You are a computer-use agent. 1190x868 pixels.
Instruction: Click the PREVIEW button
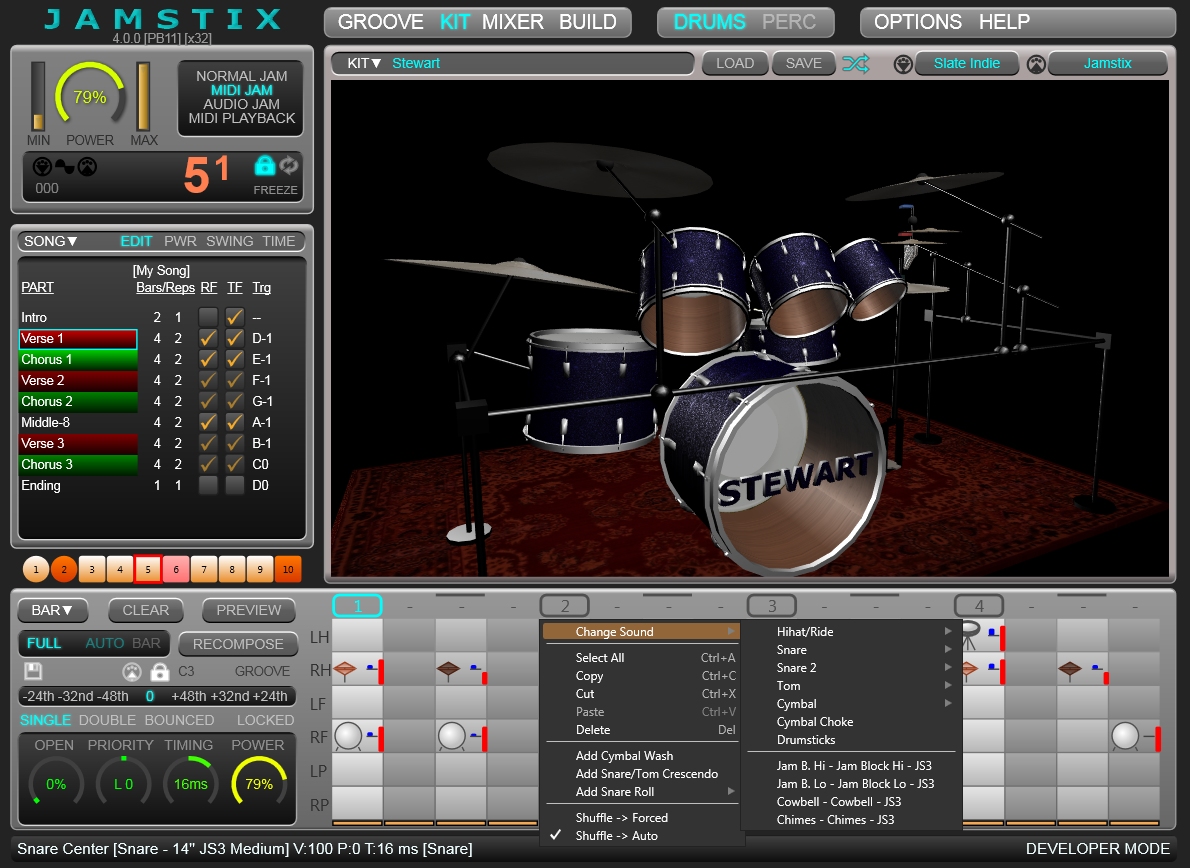249,610
